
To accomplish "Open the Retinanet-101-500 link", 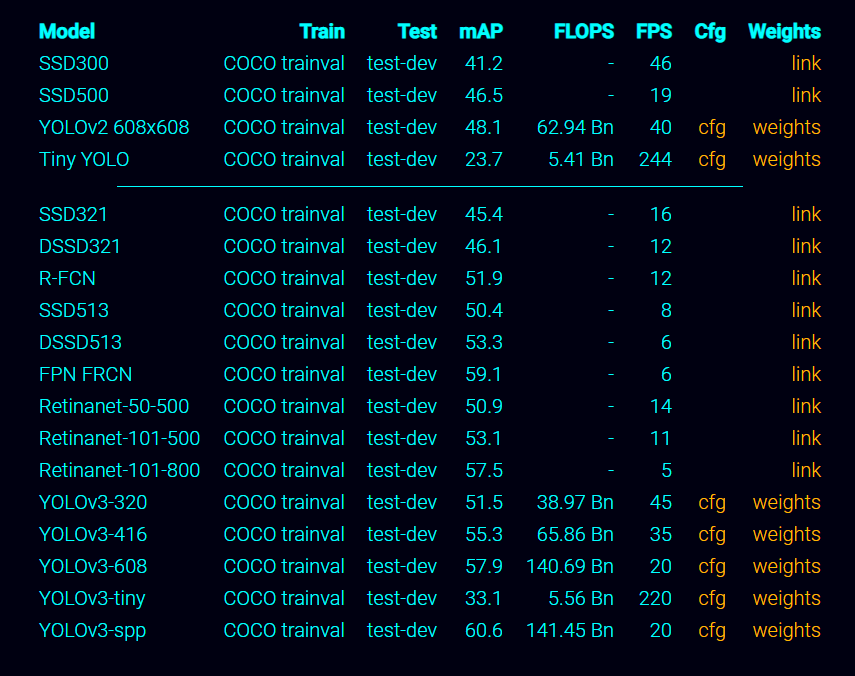I will pos(806,438).
